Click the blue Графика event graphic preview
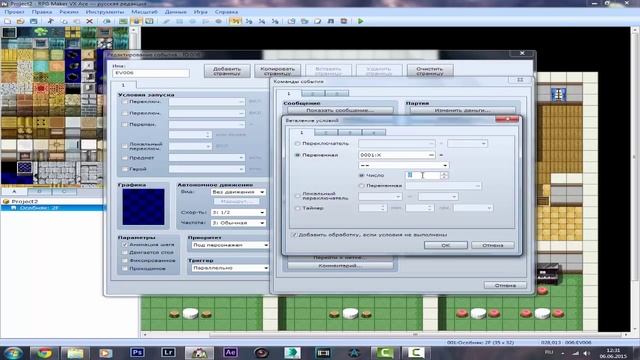640x360 pixels. [143, 207]
